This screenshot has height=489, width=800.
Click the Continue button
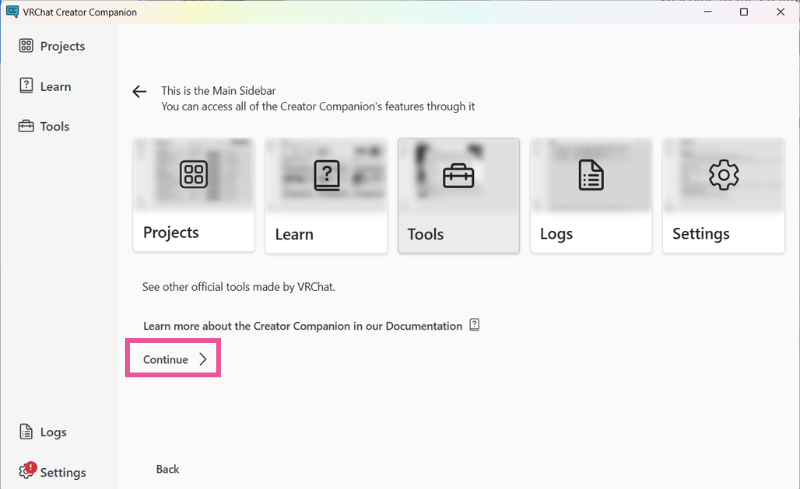coord(173,358)
